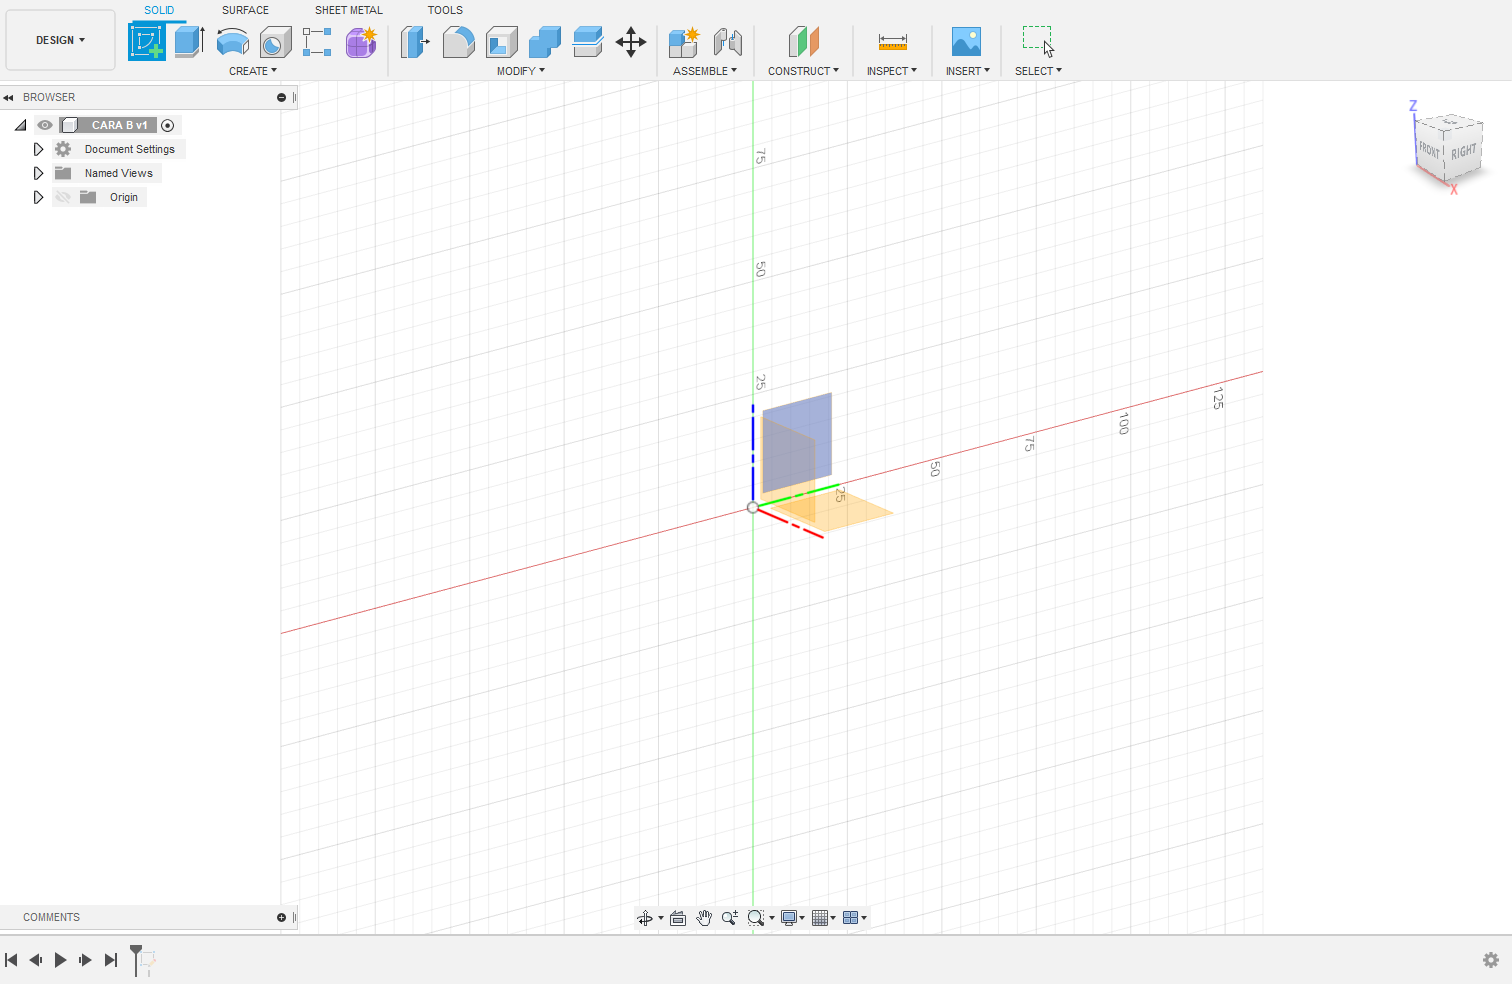Select the Hole tool
The height and width of the screenshot is (984, 1512).
coord(275,42)
